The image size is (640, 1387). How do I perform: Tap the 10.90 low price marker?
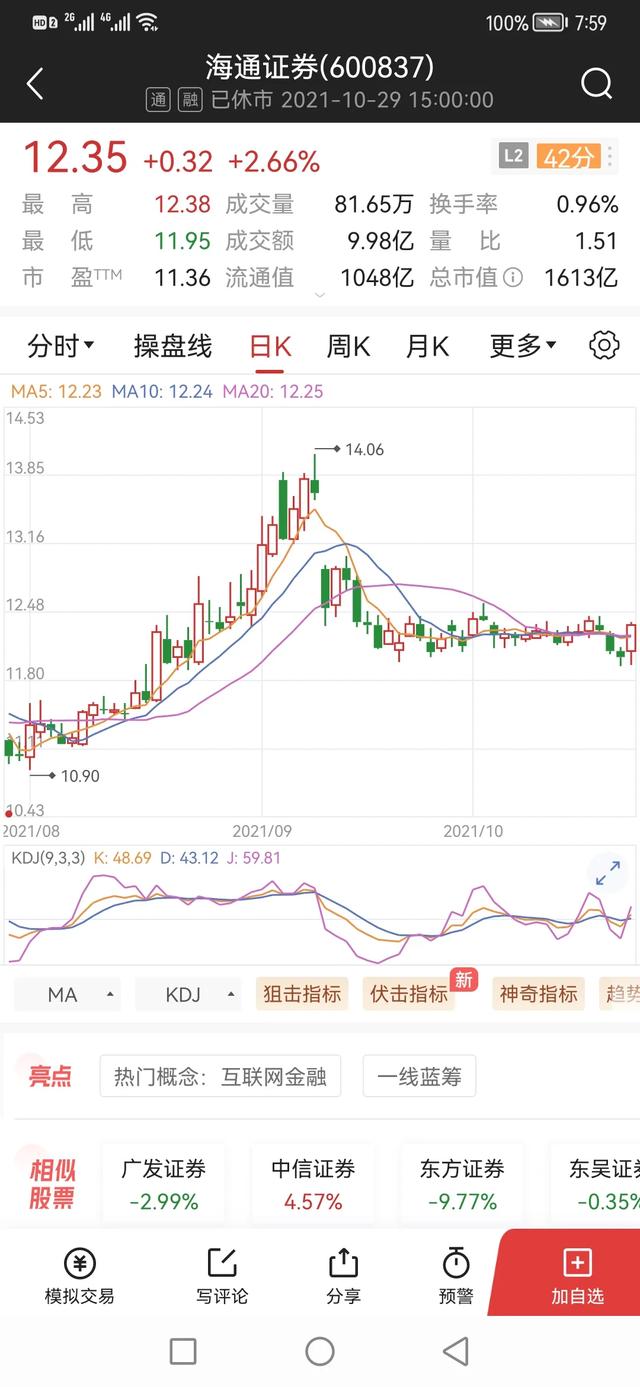(80, 775)
